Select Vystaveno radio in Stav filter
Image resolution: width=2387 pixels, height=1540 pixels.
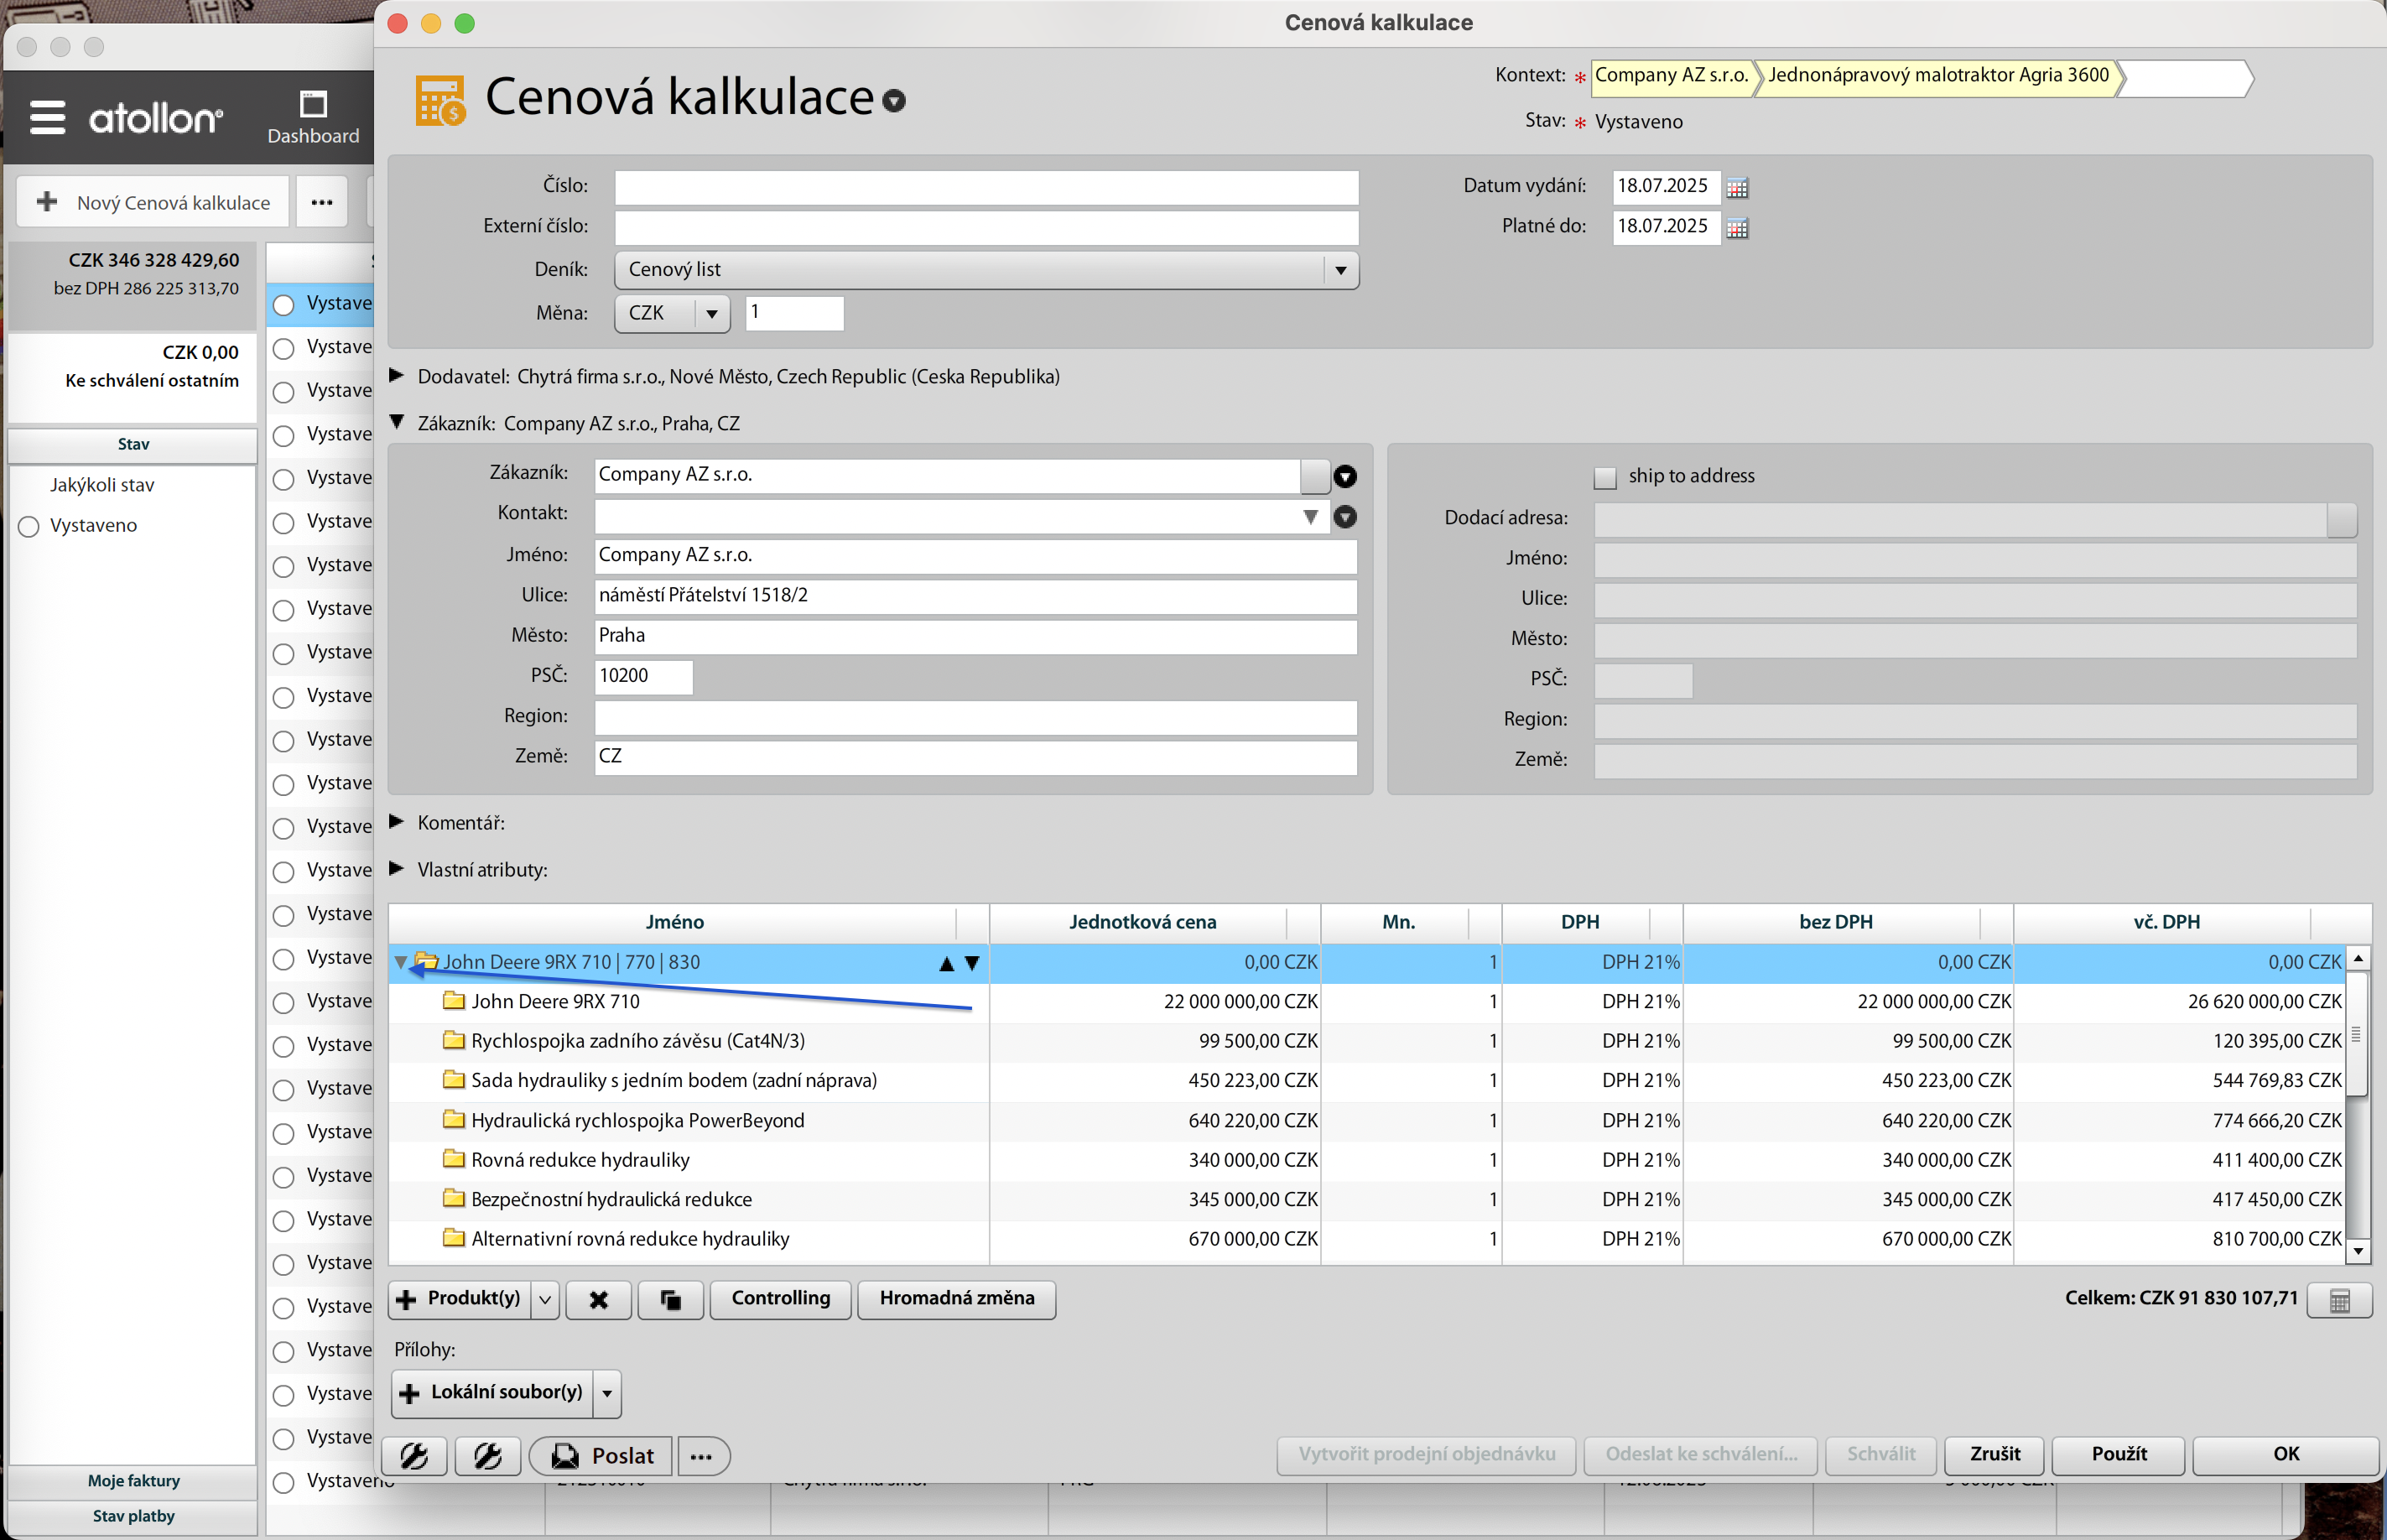(29, 526)
